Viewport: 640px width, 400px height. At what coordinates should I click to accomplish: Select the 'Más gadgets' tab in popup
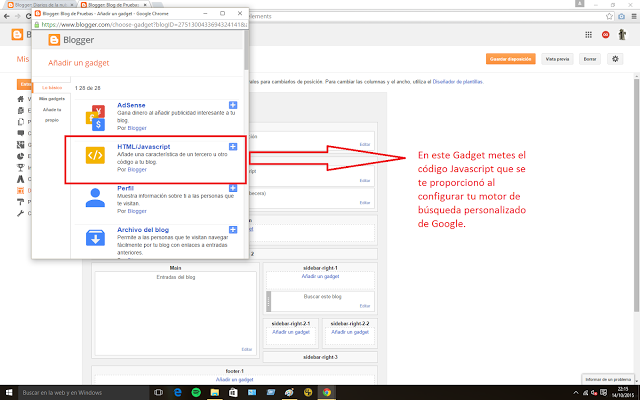pos(52,99)
